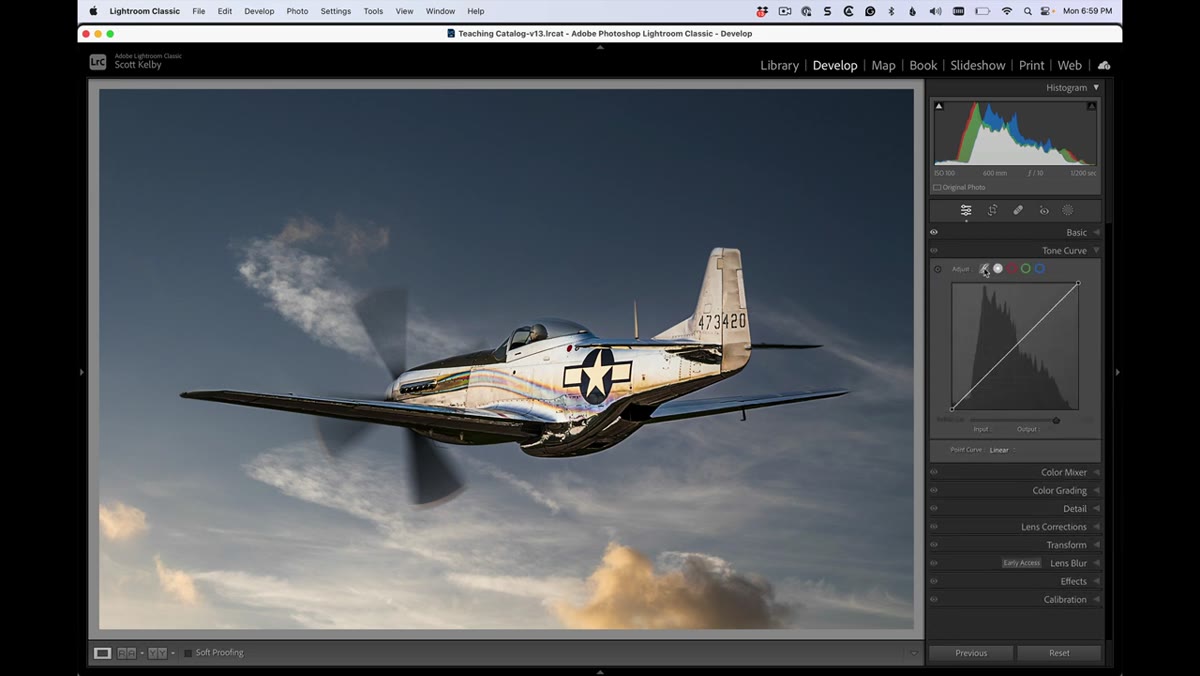Screen dimensions: 1200x676
Task: Toggle Basic panel visibility eye
Action: 934,232
